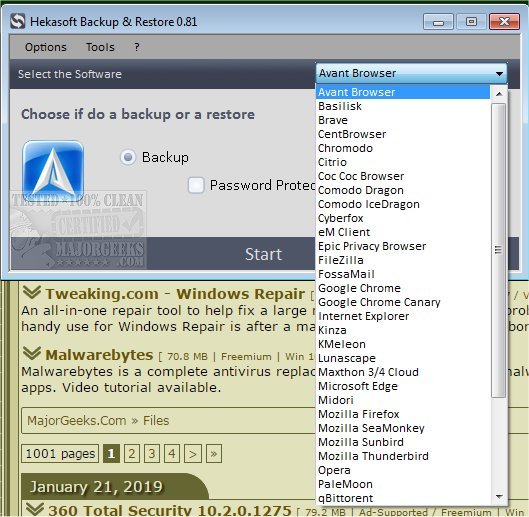This screenshot has width=529, height=517.
Task: Select Midori in the dropdown
Action: tap(403, 400)
